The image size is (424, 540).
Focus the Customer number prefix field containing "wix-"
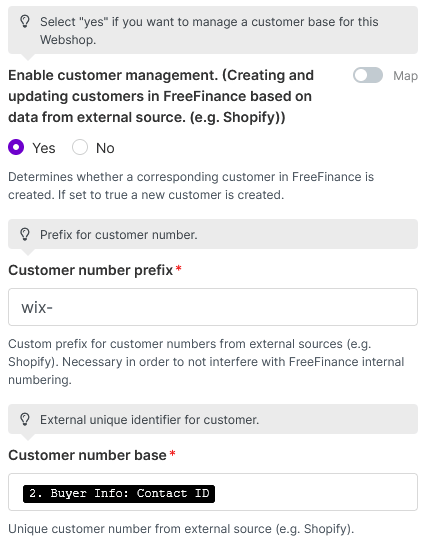[213, 307]
